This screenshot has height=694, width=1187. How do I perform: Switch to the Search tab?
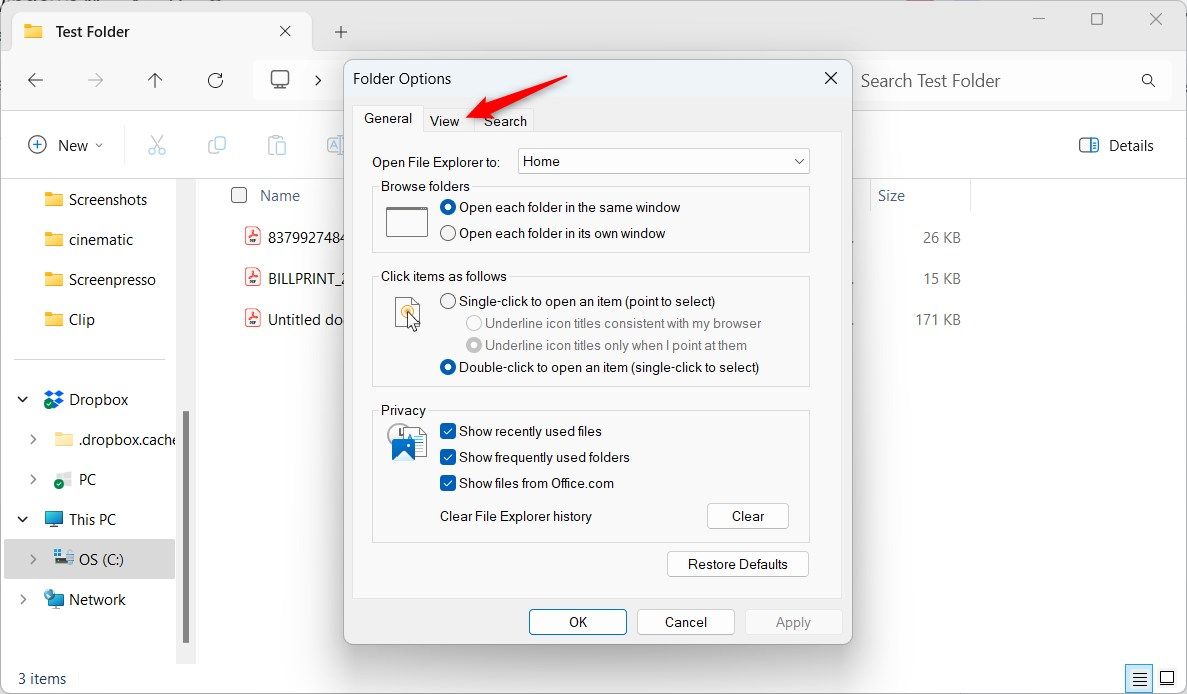tap(505, 121)
